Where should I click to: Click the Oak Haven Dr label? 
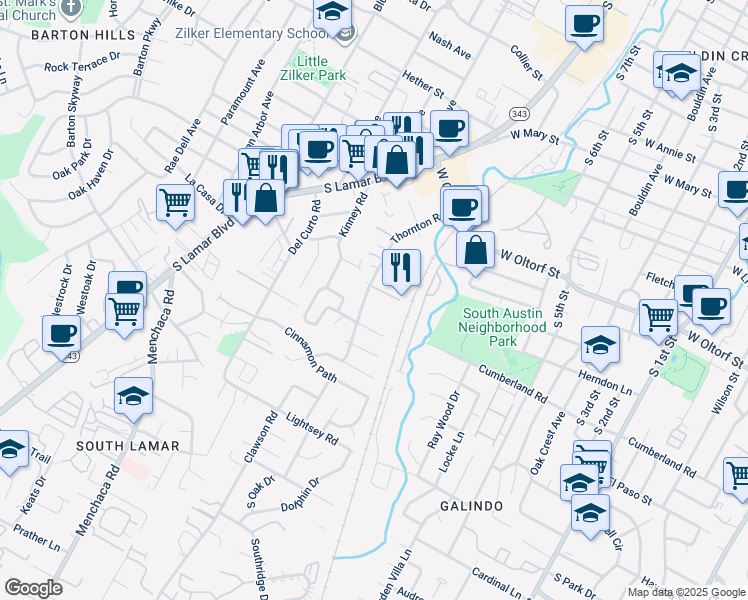(91, 175)
